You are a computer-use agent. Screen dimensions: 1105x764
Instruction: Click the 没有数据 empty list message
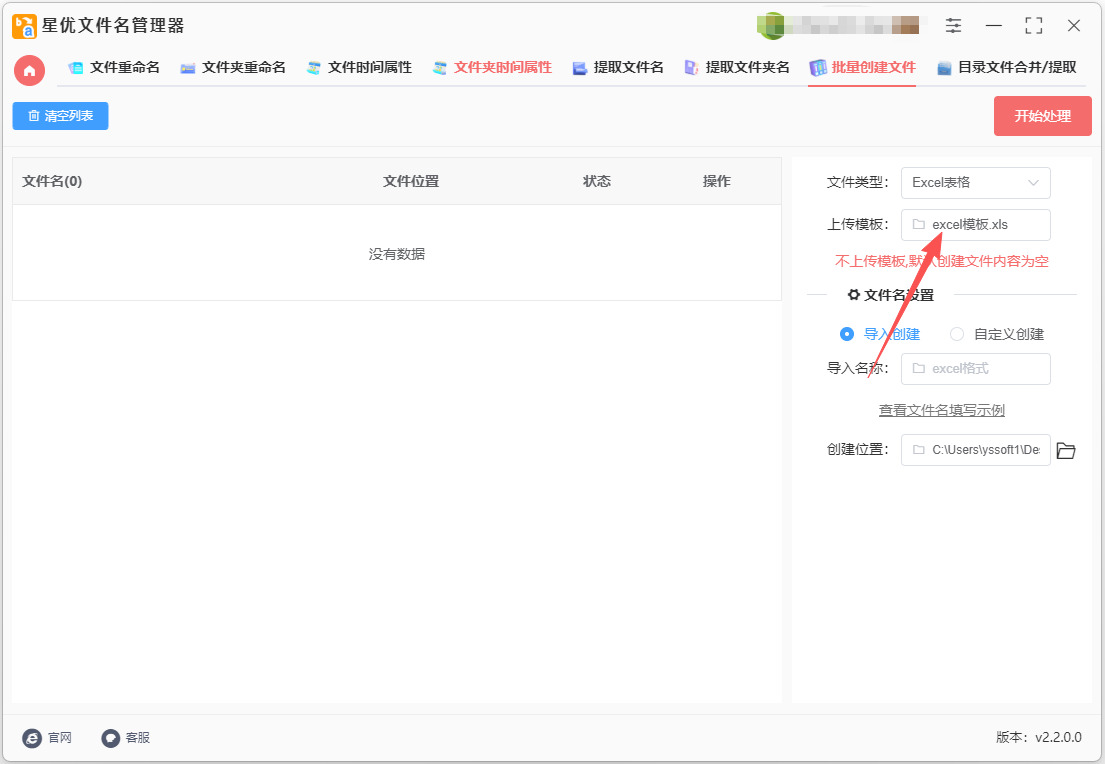point(397,254)
